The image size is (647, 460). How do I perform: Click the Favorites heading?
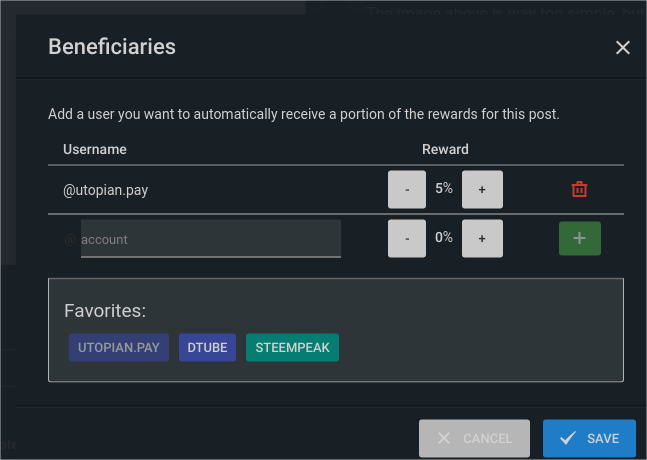[x=105, y=311]
